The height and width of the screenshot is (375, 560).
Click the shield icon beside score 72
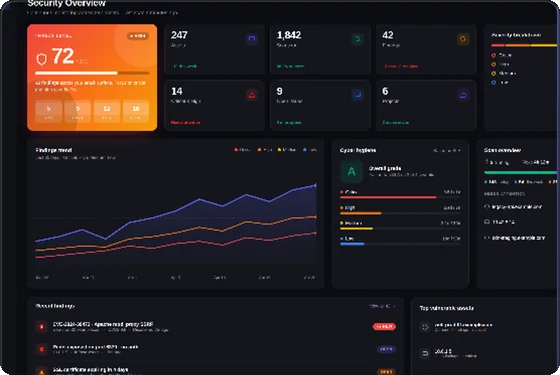(42, 59)
